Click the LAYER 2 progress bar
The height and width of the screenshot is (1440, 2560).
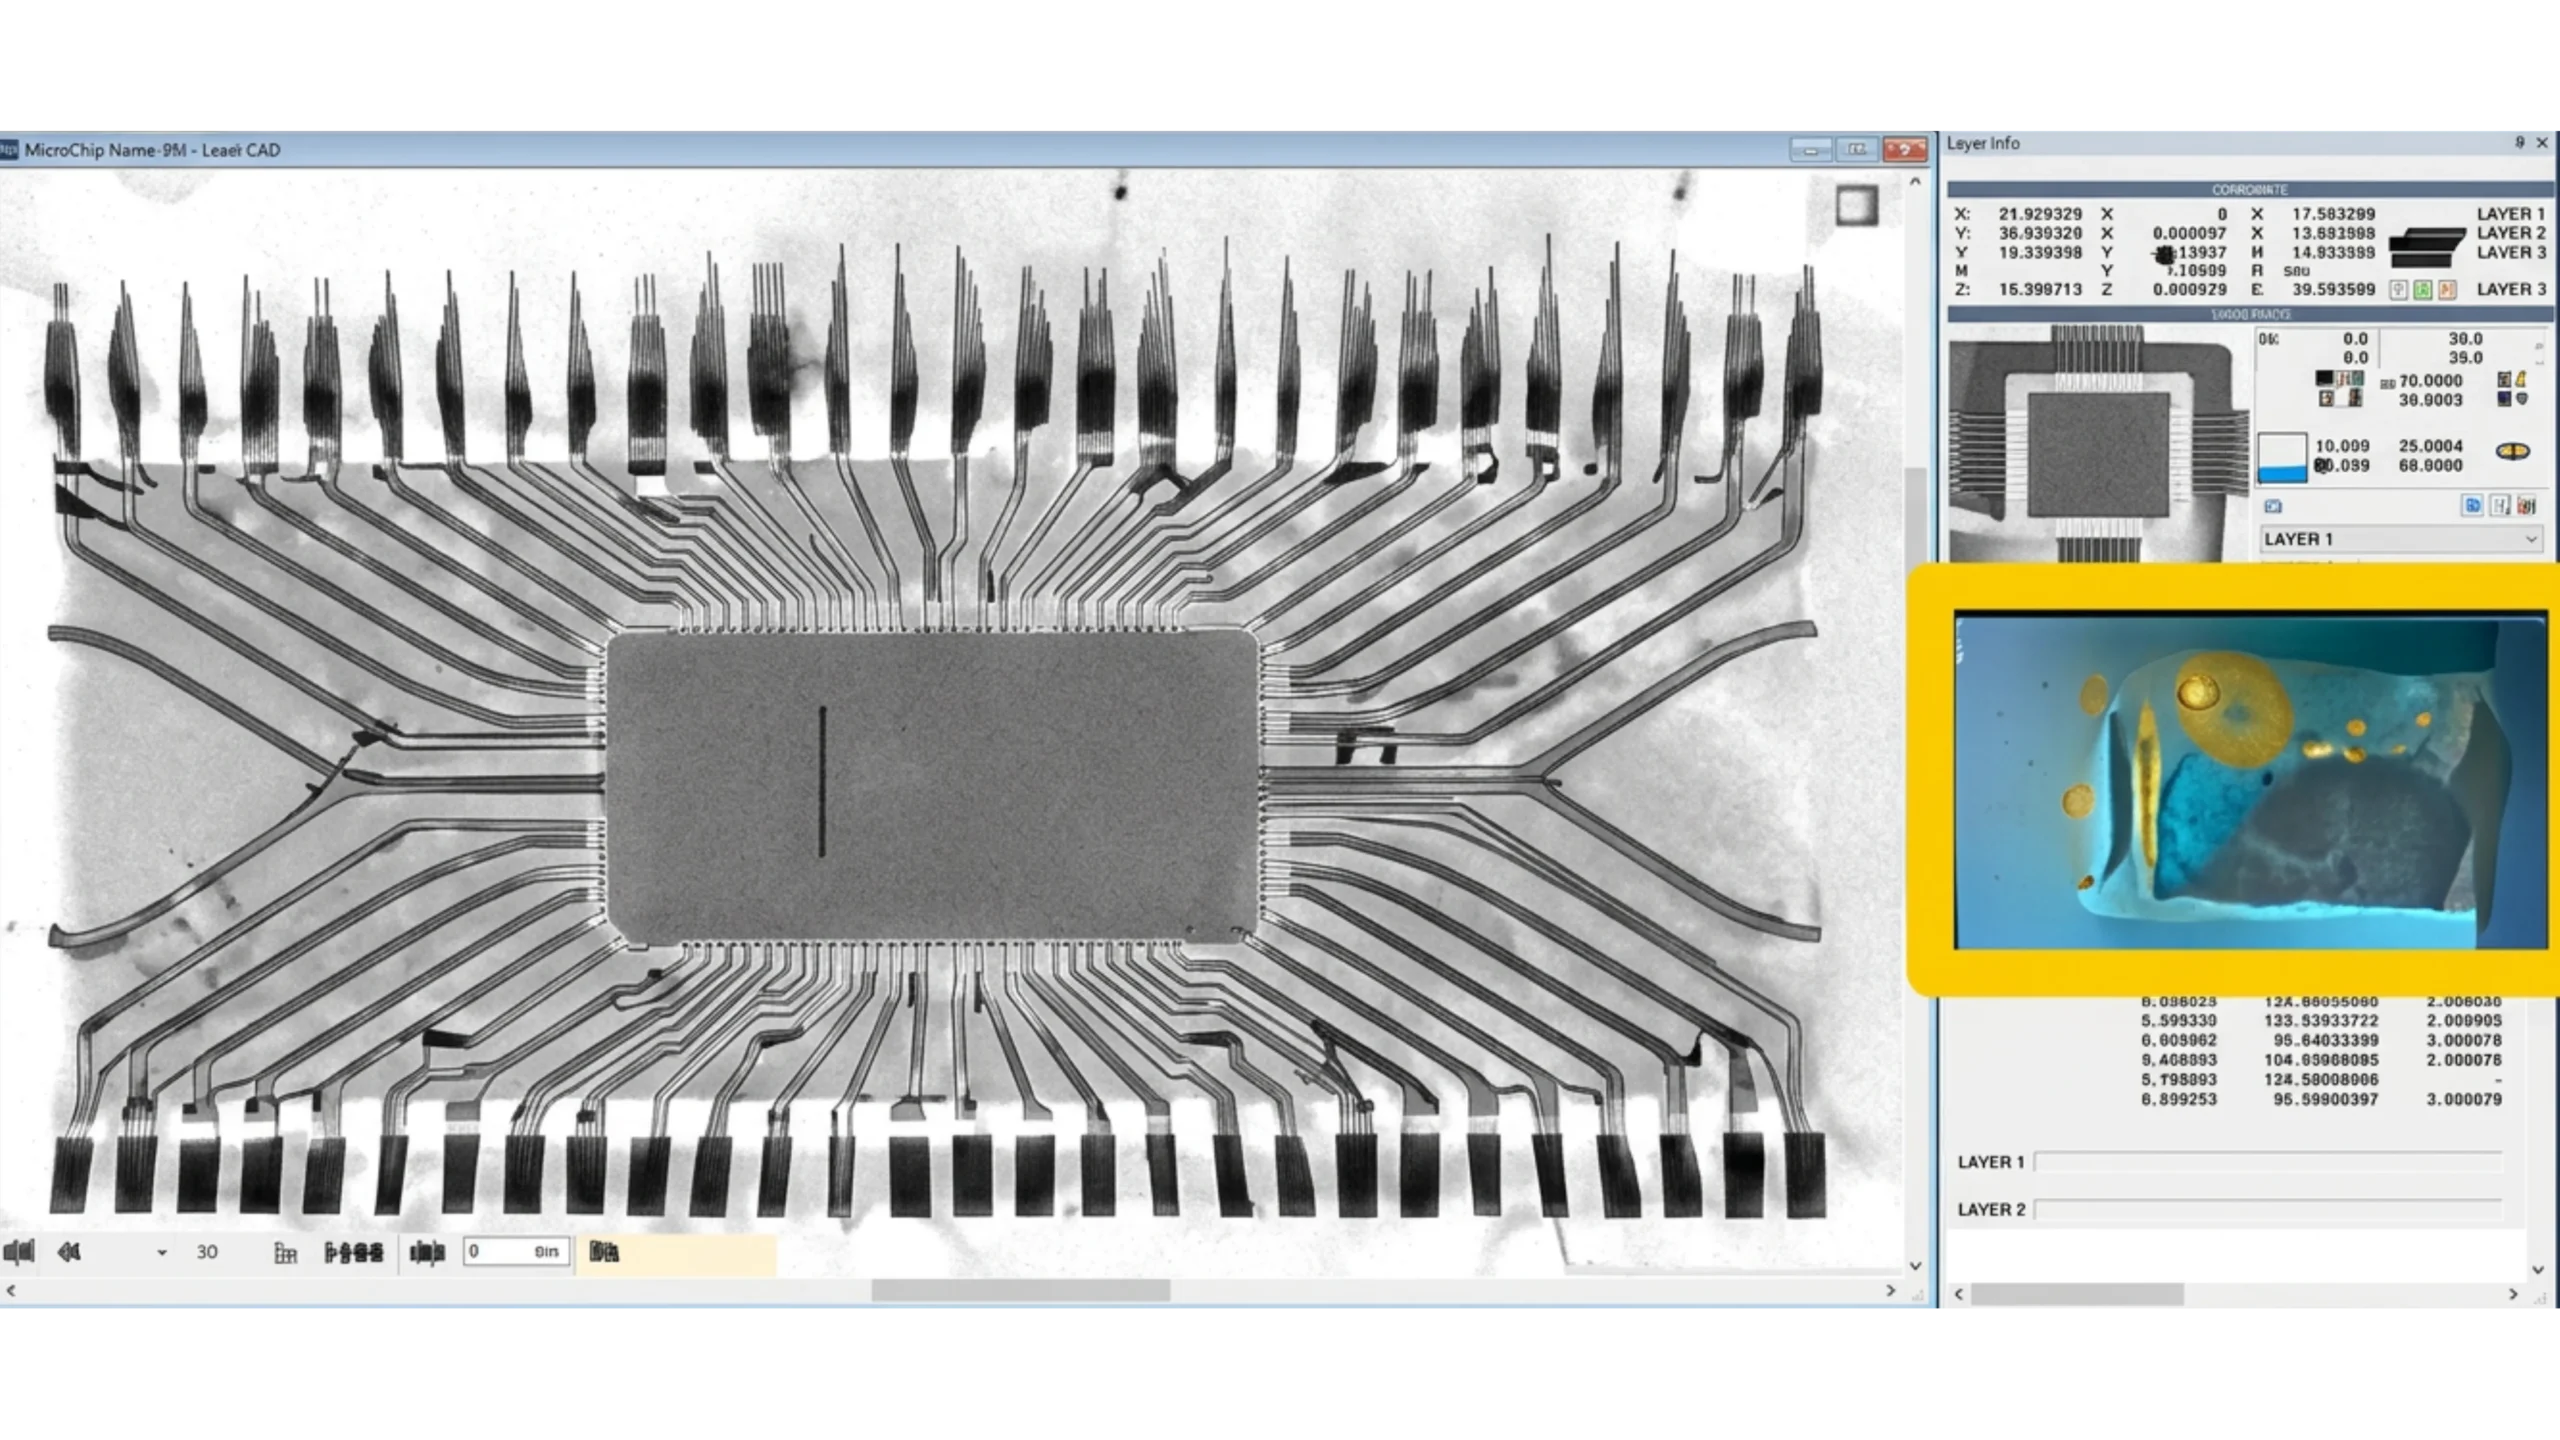(x=2267, y=1209)
